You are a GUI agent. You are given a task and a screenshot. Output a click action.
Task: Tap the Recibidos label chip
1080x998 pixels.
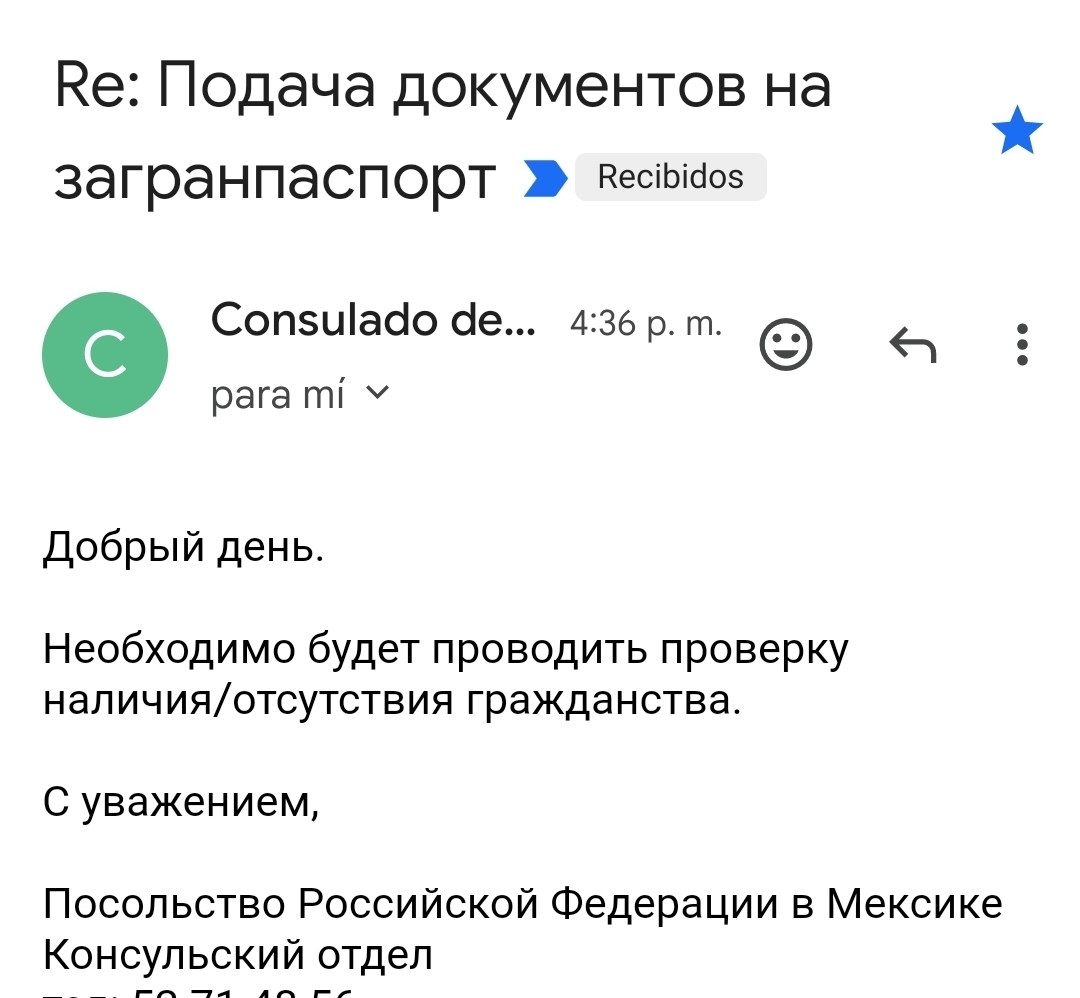tap(670, 177)
